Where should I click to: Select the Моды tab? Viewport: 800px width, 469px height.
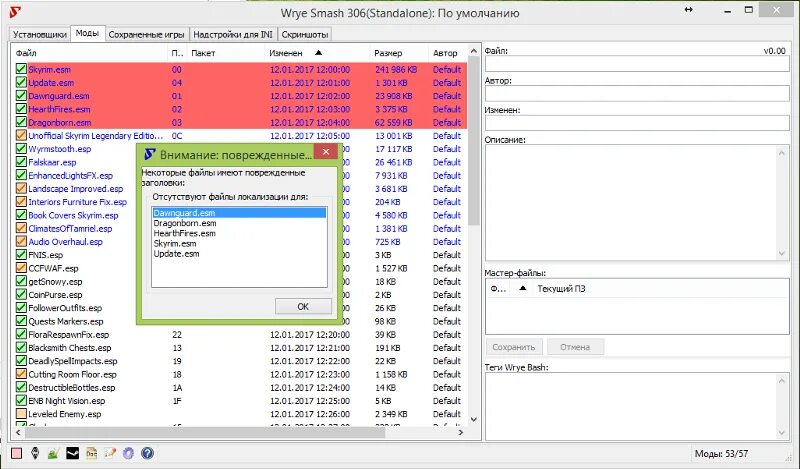[x=87, y=33]
